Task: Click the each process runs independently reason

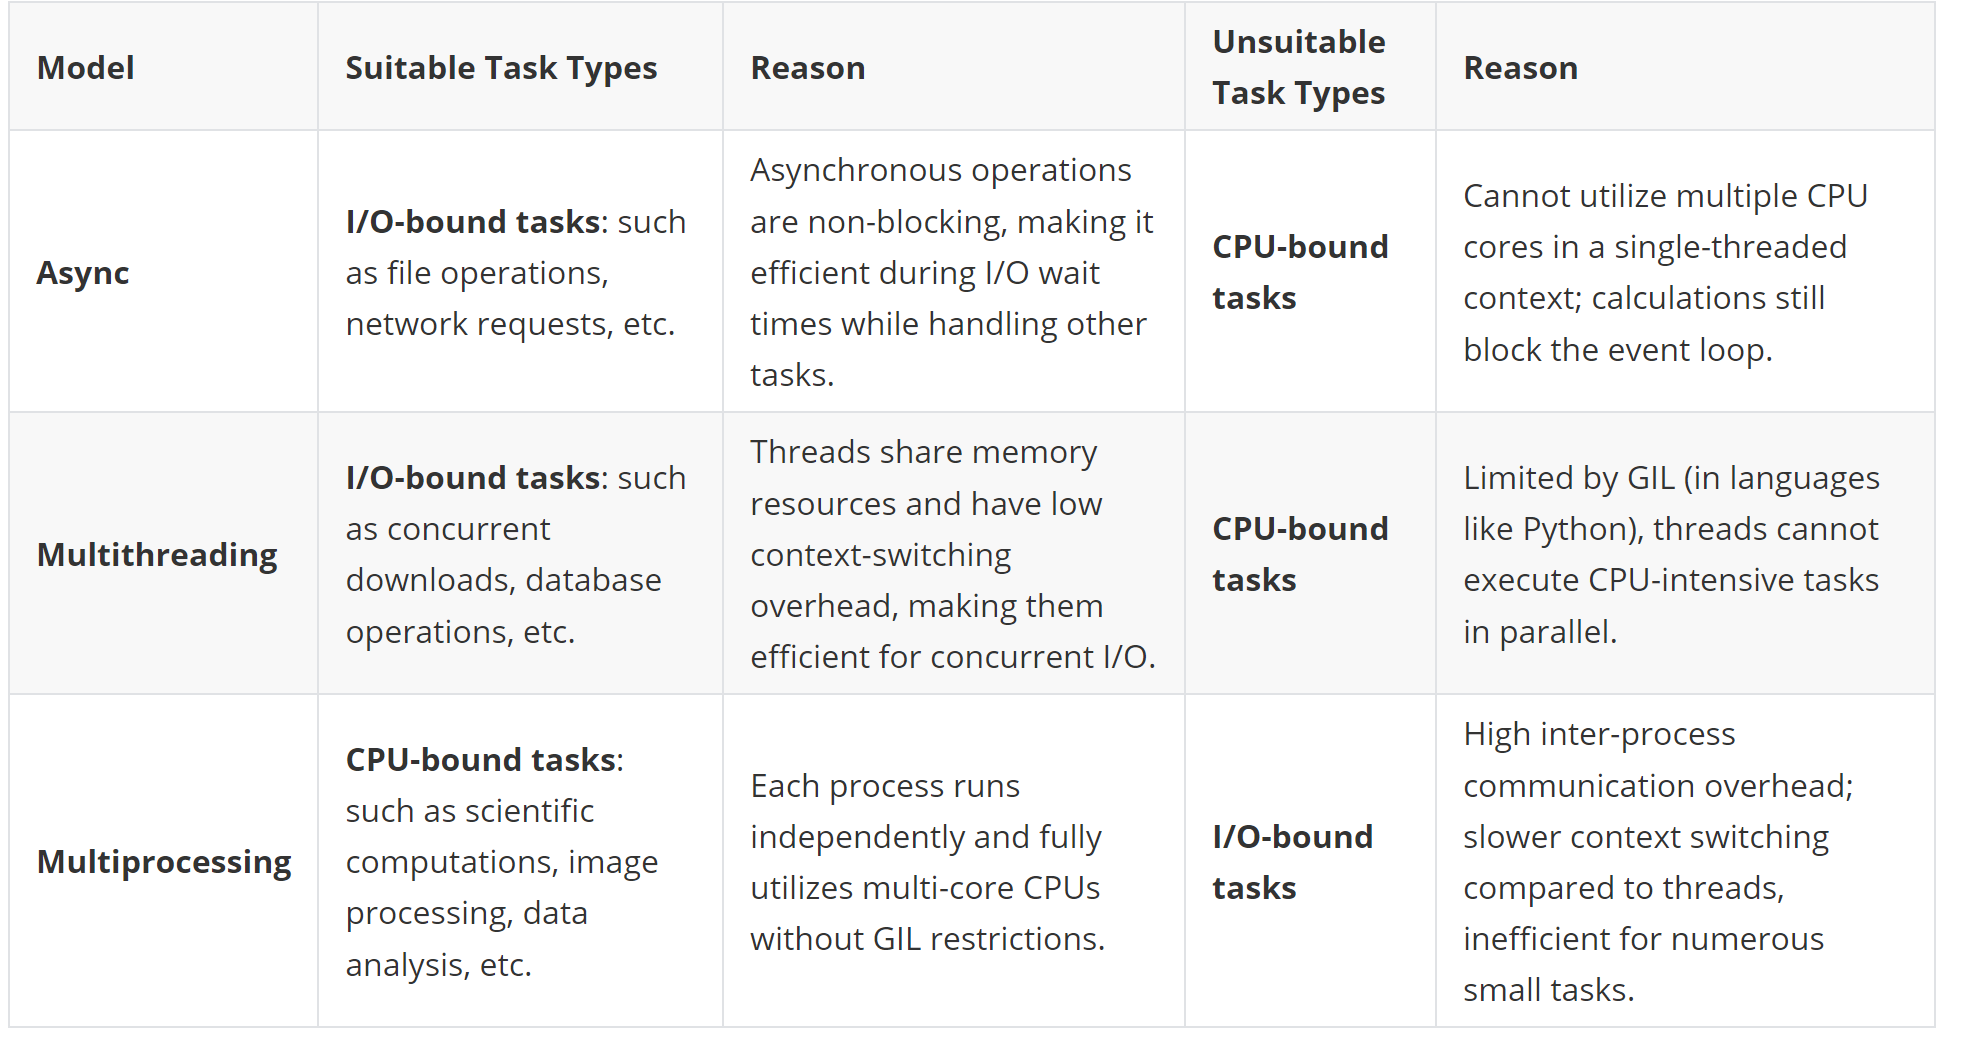Action: point(954,861)
